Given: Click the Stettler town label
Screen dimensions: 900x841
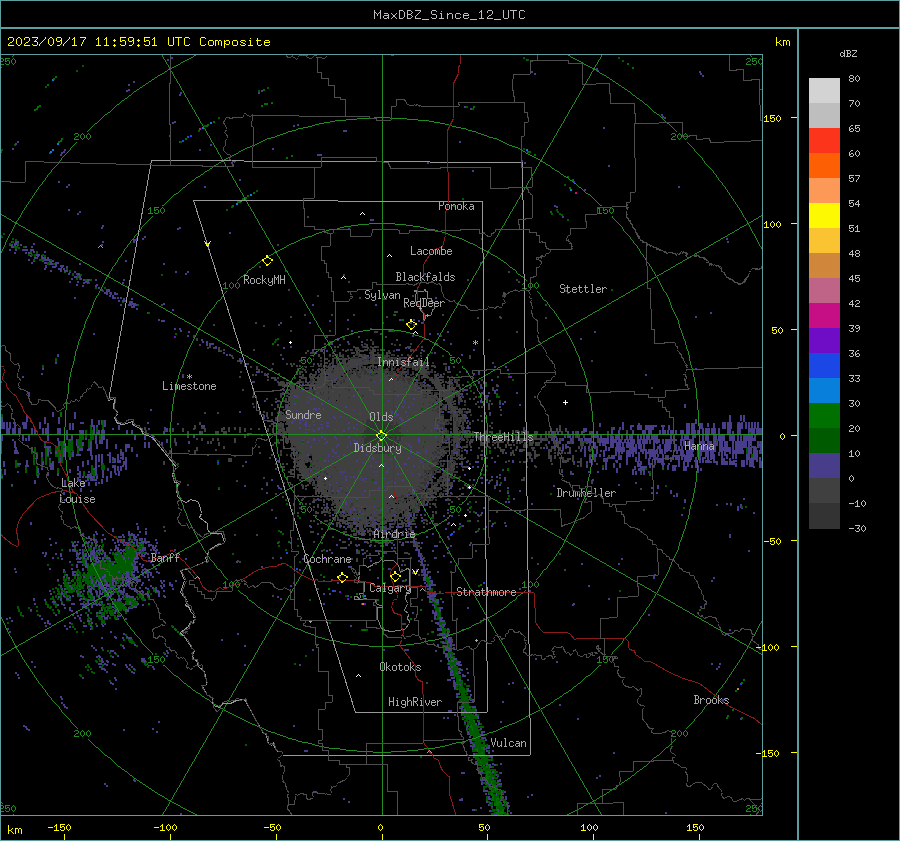Looking at the screenshot, I should coord(583,289).
